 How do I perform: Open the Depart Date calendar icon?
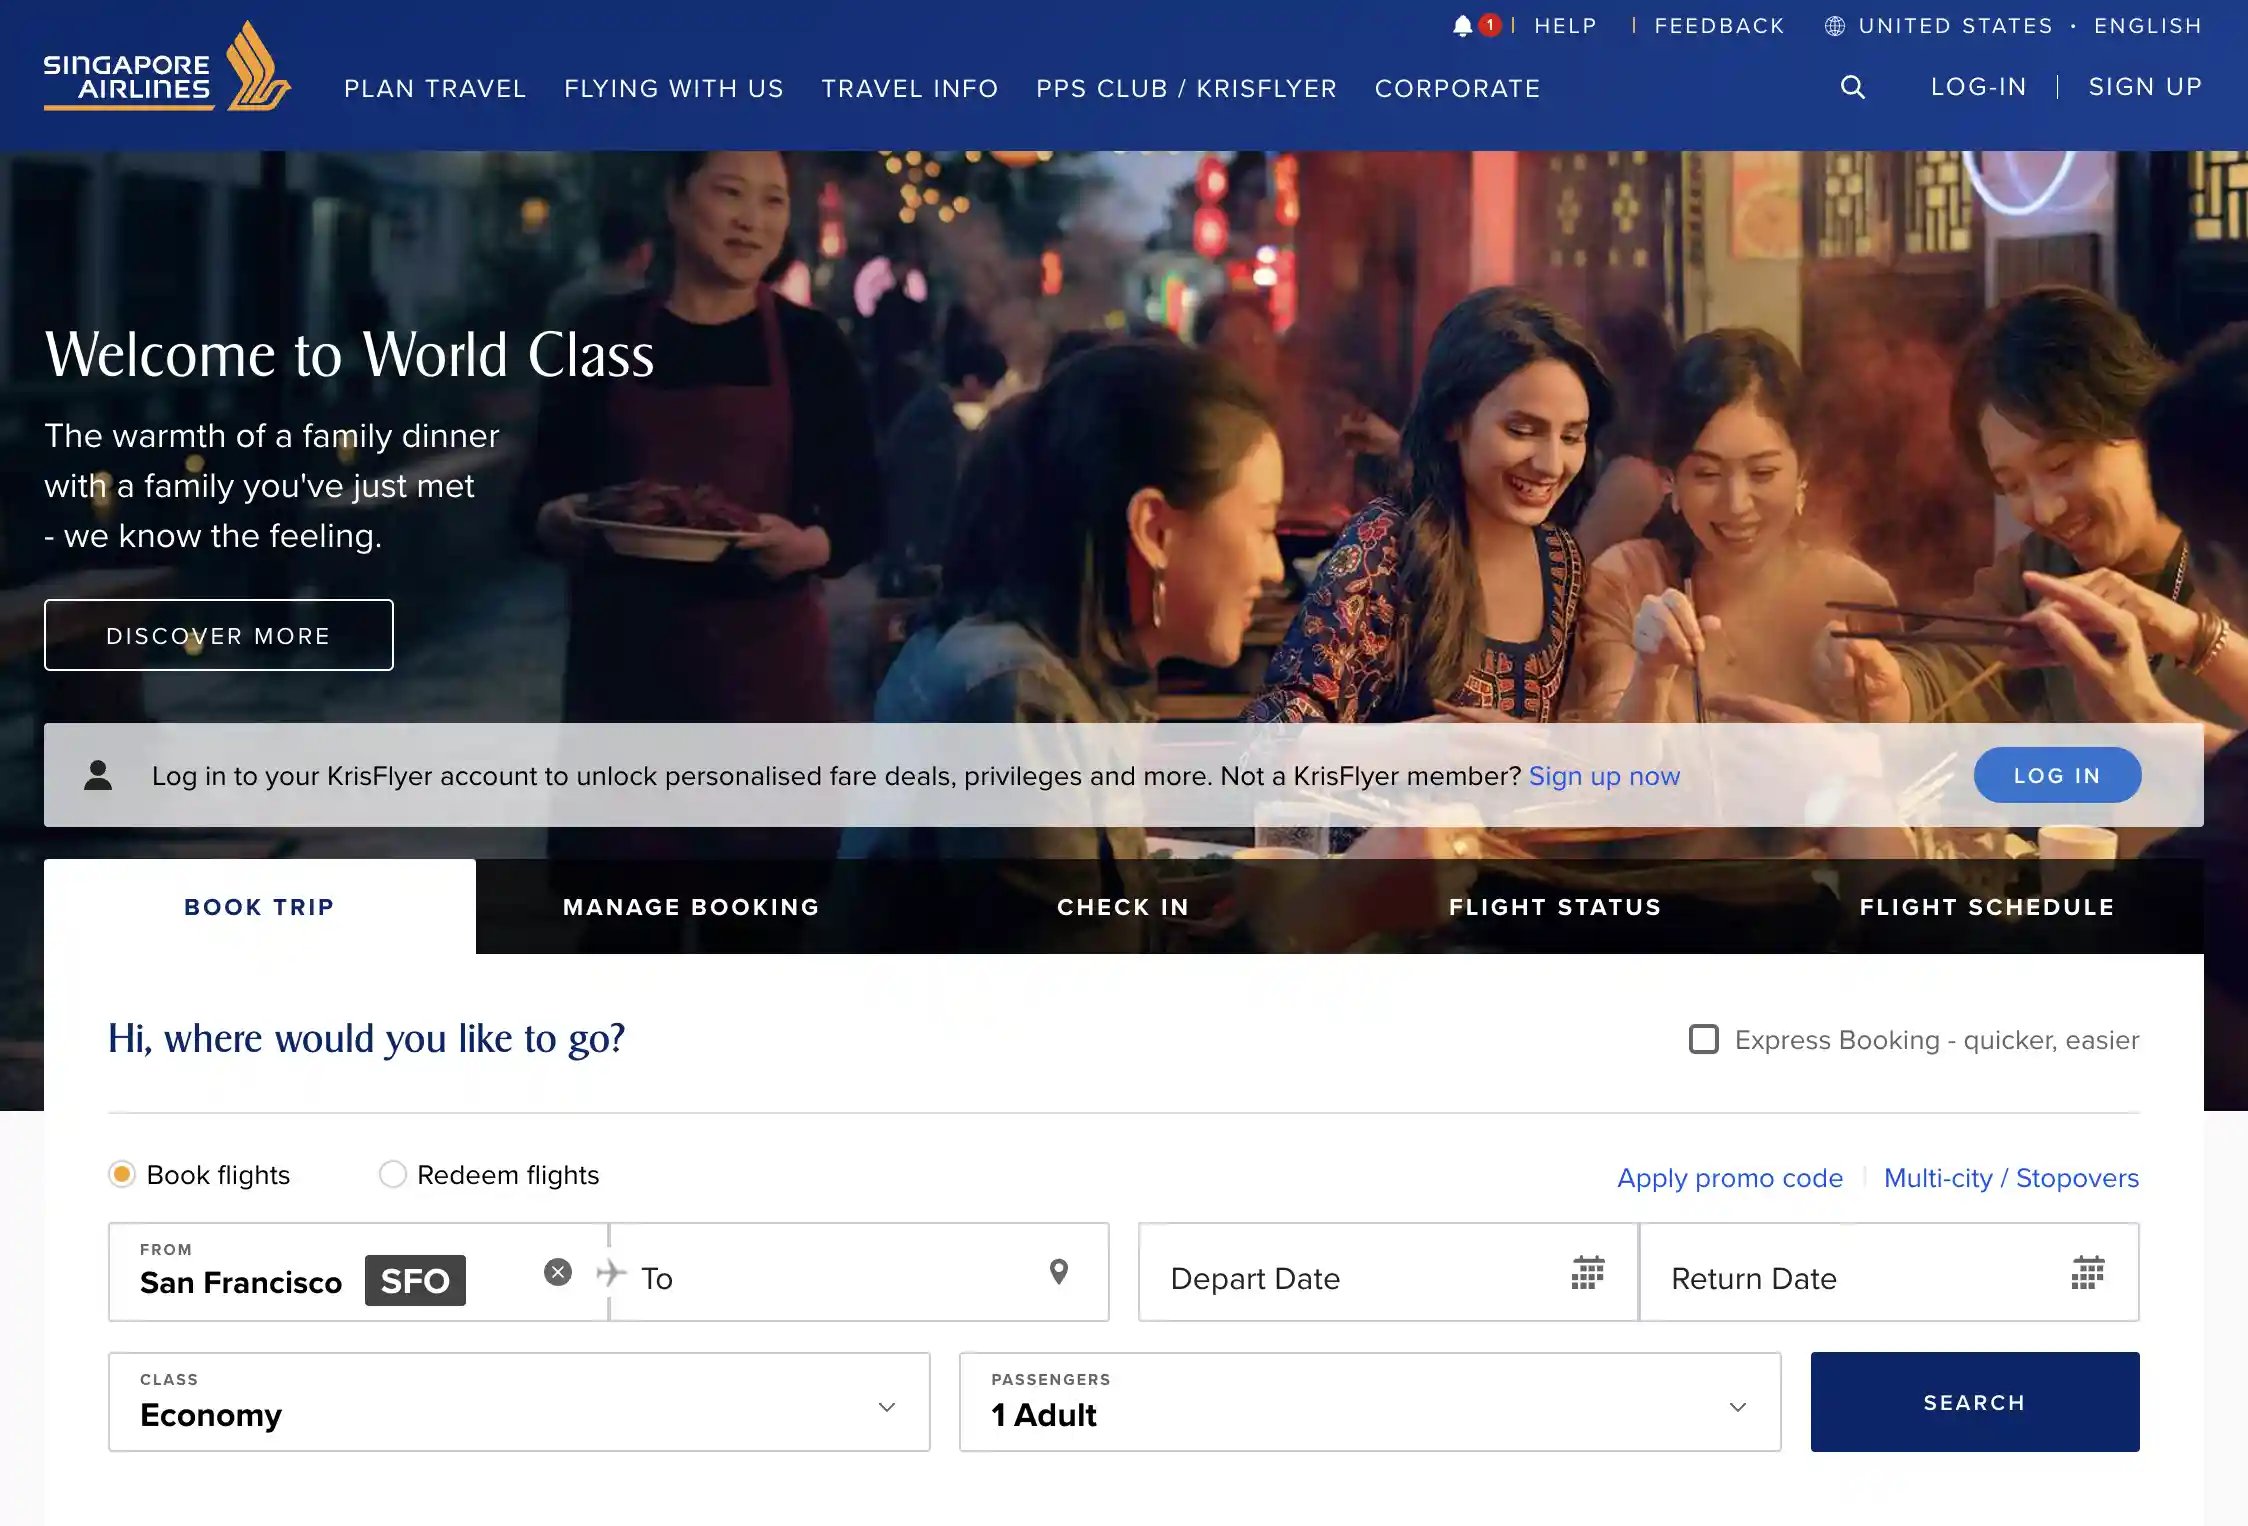[1588, 1273]
